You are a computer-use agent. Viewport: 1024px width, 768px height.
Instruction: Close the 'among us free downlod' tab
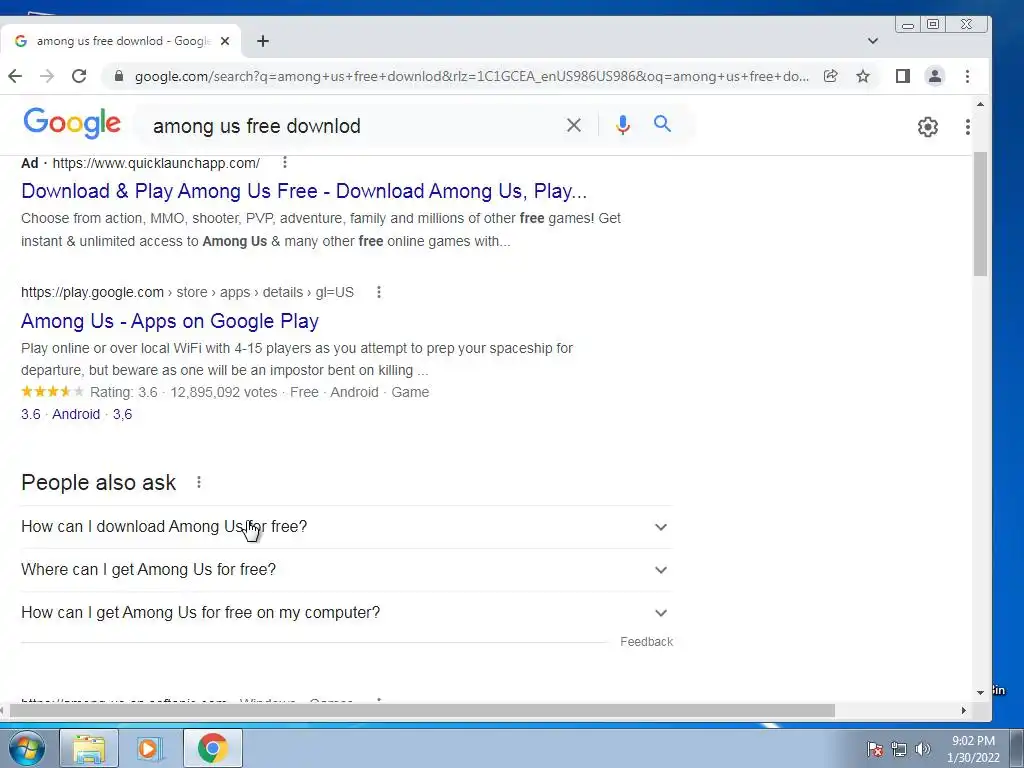225,41
